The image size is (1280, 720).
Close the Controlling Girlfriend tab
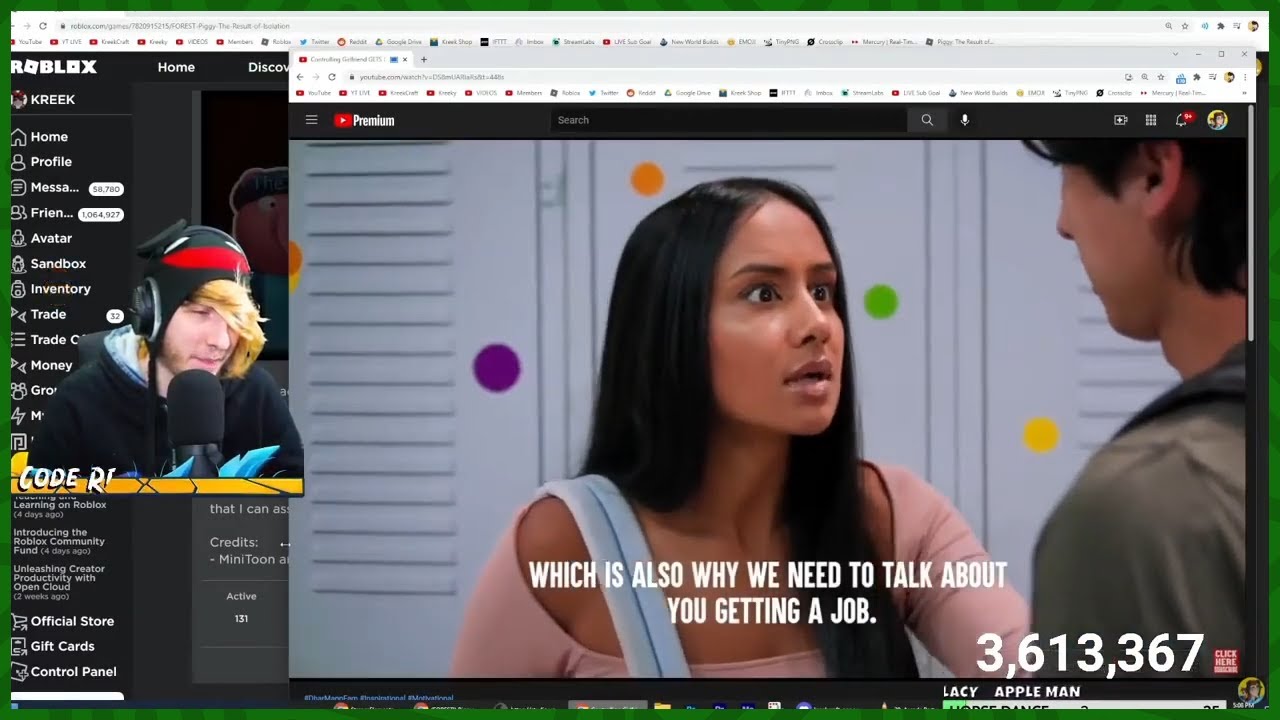click(x=405, y=60)
